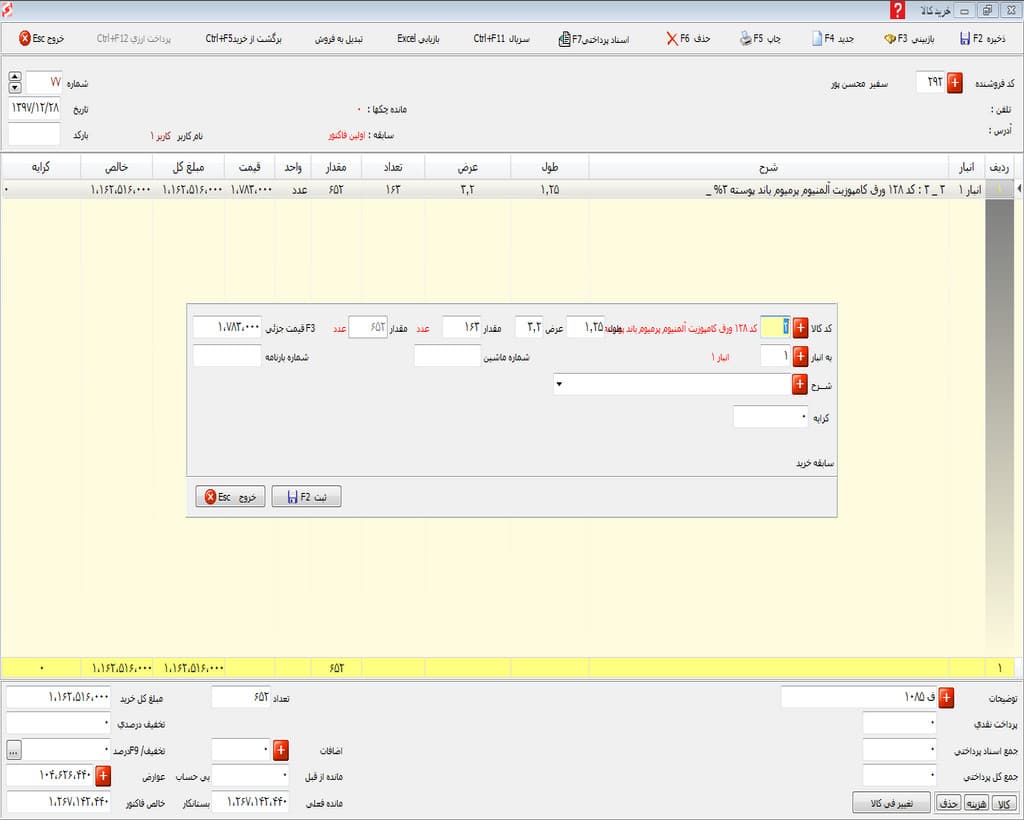Click the plus button next to کد فروشنده
This screenshot has height=820, width=1024.
pyautogui.click(x=954, y=83)
